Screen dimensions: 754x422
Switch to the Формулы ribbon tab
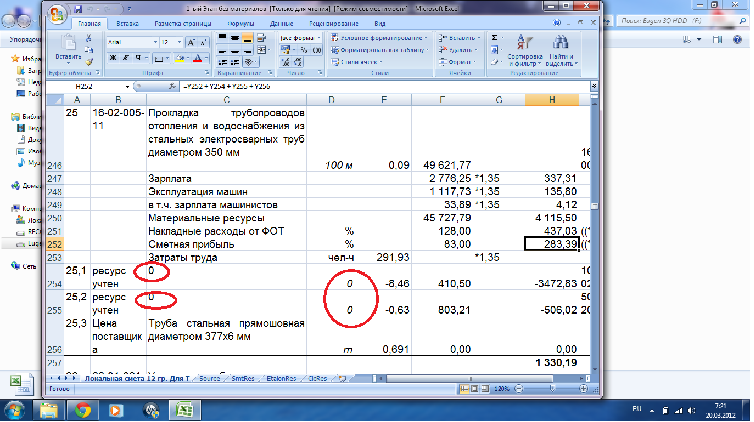click(240, 23)
